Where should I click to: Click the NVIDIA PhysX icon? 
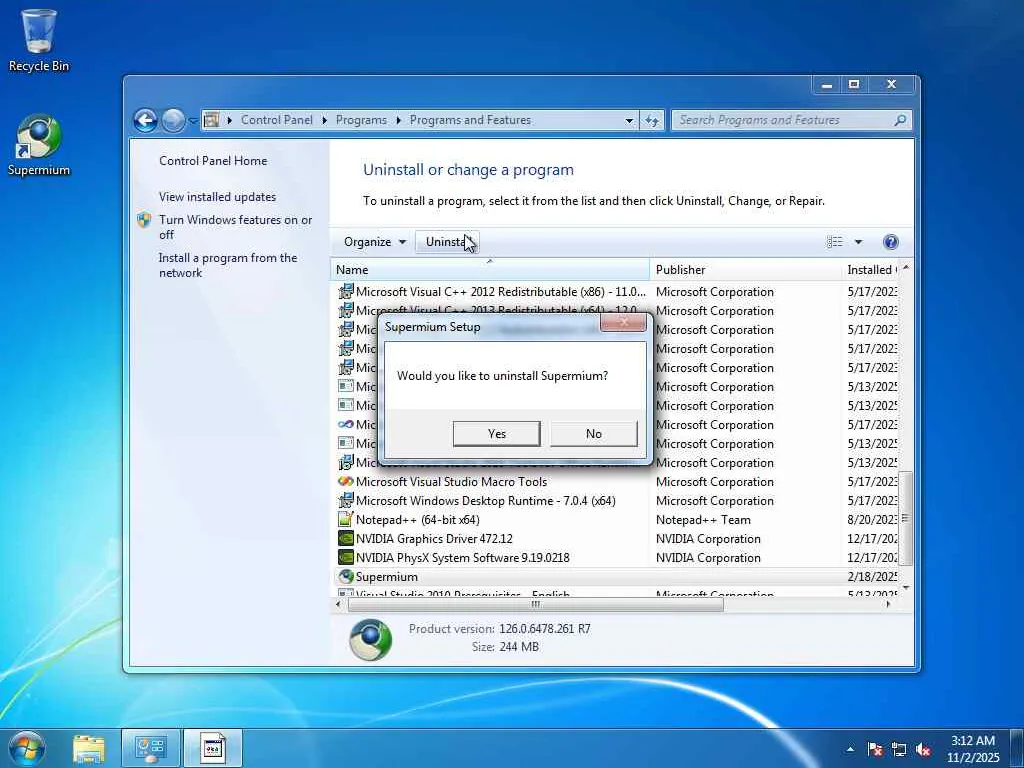tap(345, 558)
